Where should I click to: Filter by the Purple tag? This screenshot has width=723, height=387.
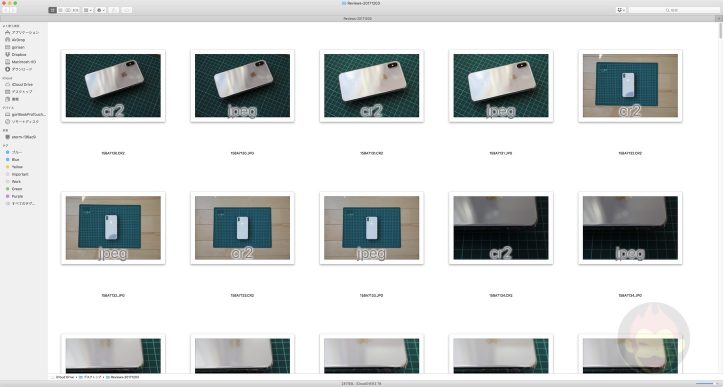(14, 196)
